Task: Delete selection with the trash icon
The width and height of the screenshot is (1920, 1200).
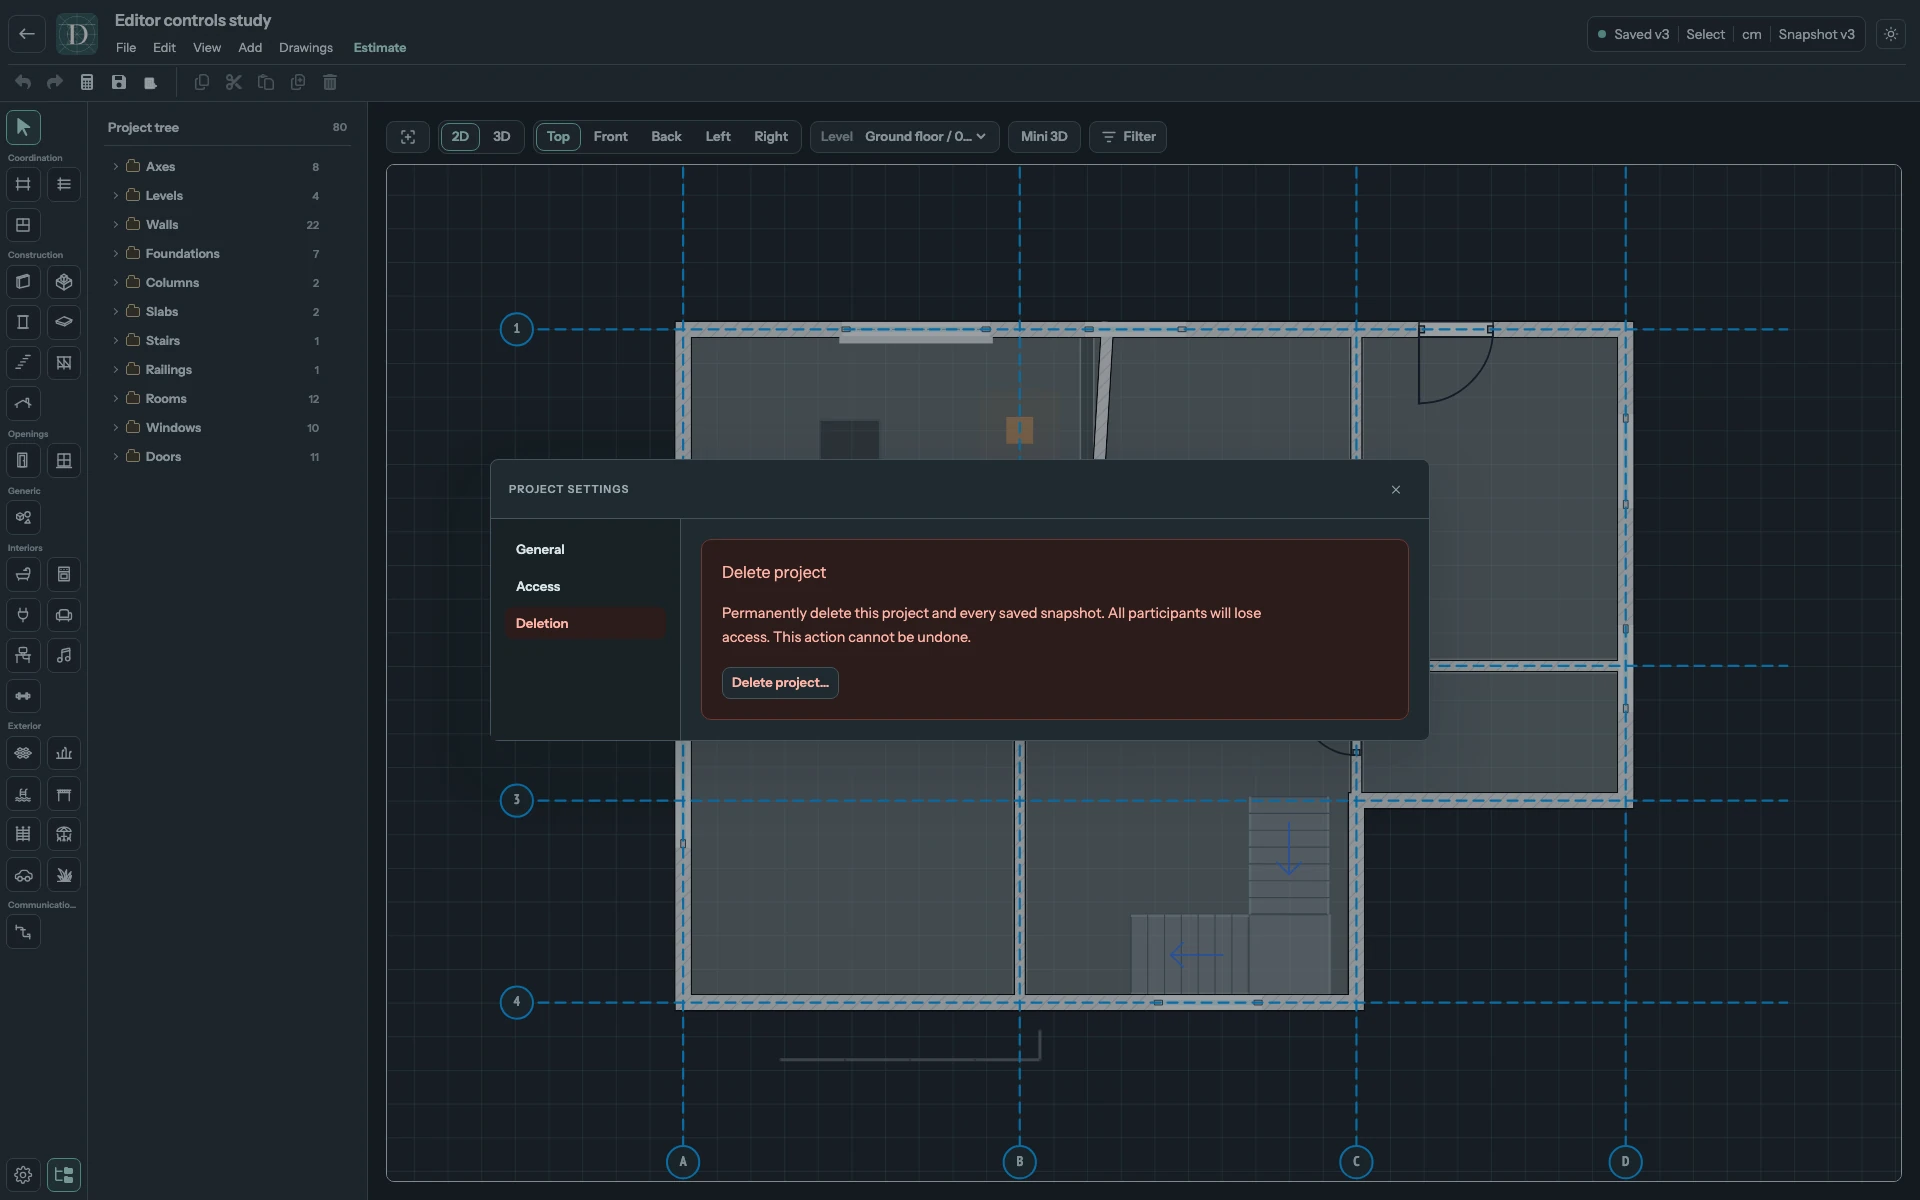Action: (x=330, y=82)
